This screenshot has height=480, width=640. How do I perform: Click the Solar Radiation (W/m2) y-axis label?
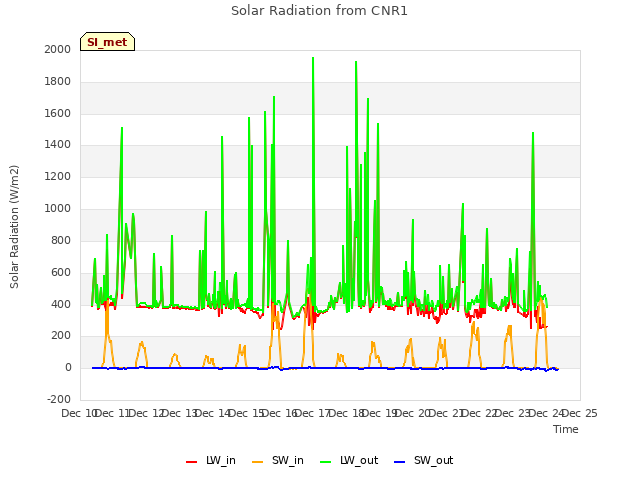pos(14,227)
